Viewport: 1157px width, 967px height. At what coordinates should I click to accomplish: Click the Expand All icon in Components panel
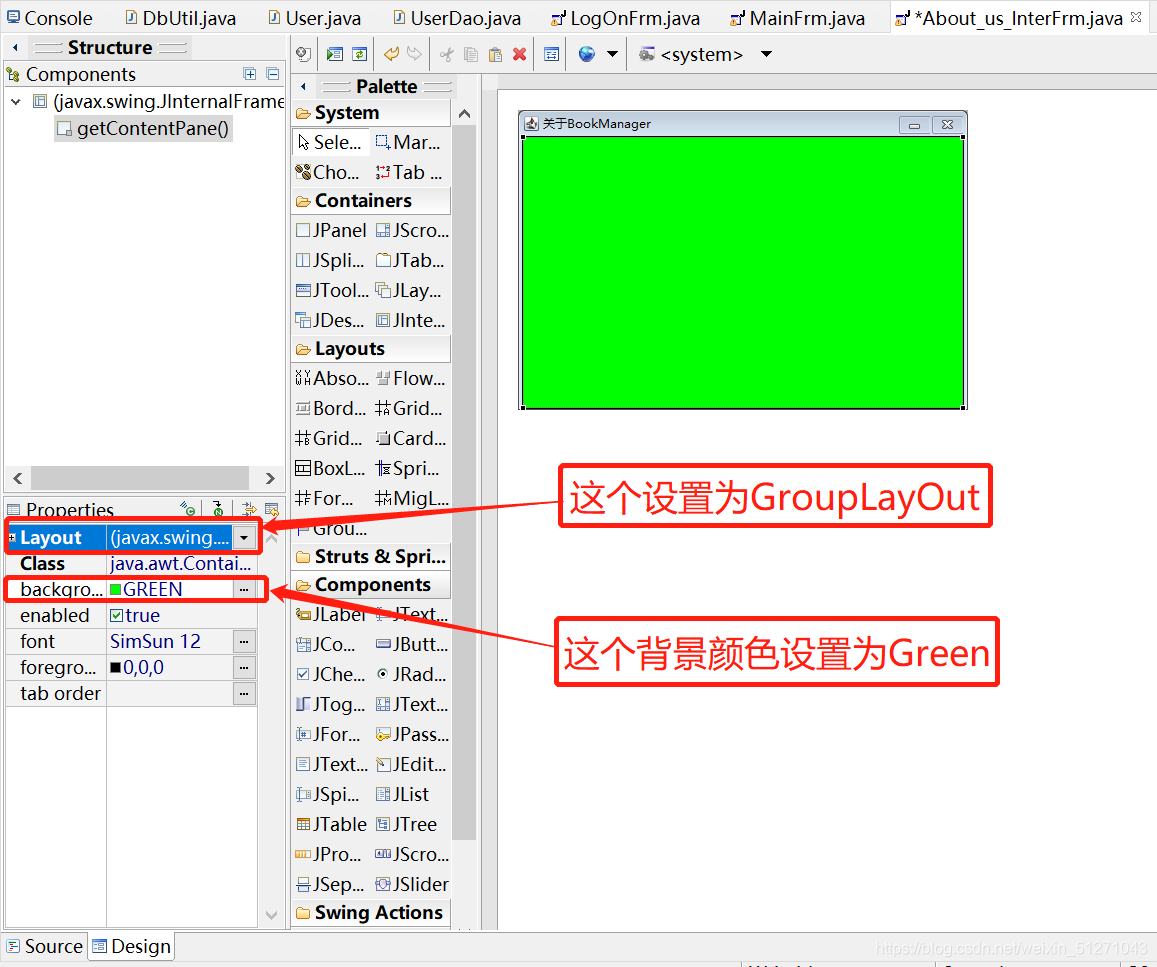[x=249, y=74]
